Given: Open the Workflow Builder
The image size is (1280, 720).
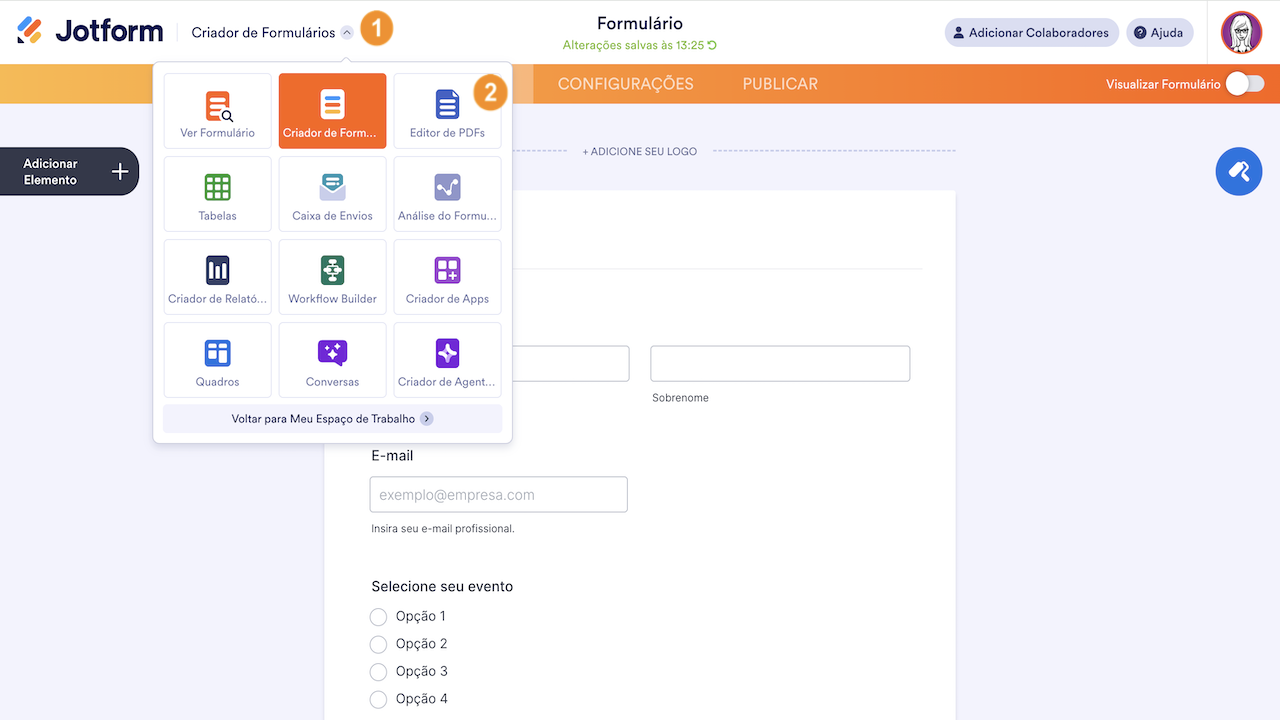Looking at the screenshot, I should [x=332, y=276].
